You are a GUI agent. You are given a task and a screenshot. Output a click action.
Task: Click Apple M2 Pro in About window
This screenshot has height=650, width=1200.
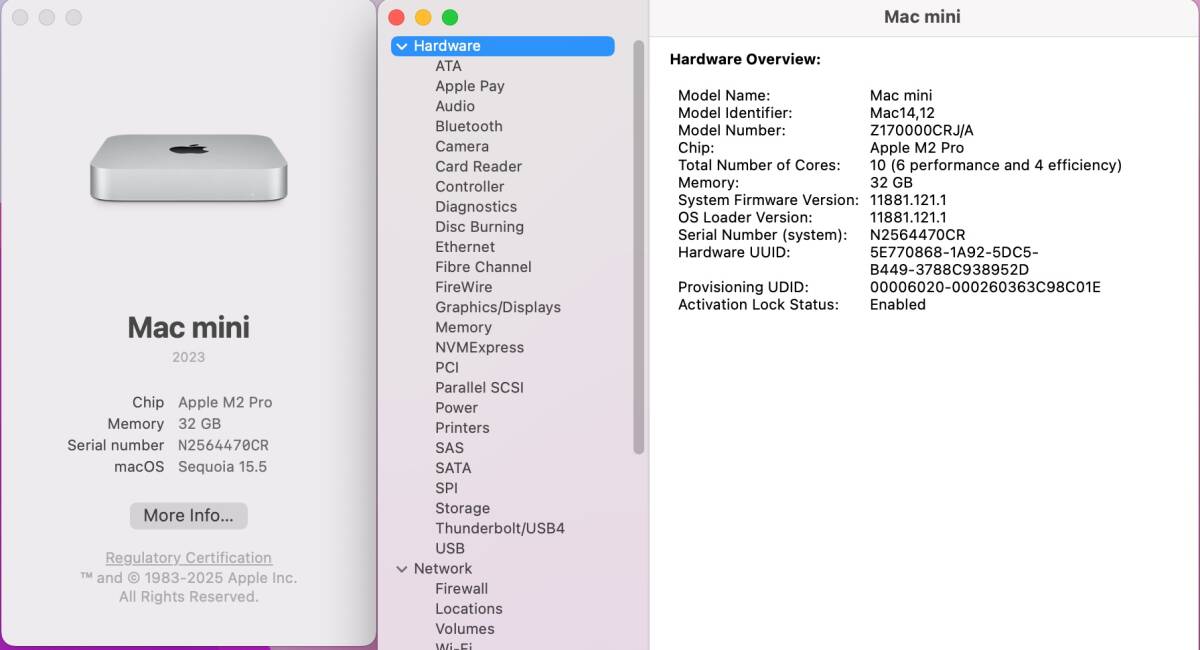click(225, 402)
